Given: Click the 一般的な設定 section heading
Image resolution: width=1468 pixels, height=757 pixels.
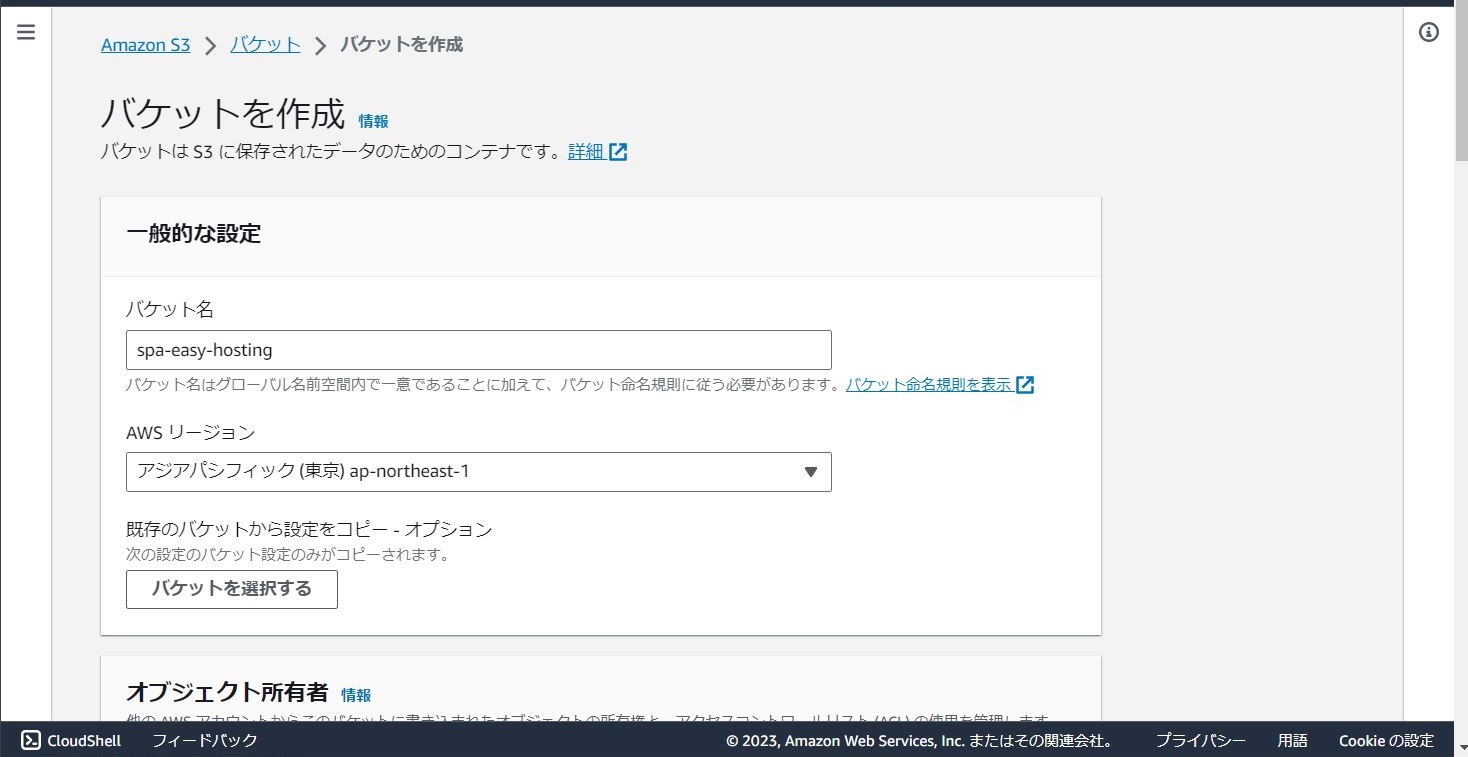Looking at the screenshot, I should [x=193, y=234].
